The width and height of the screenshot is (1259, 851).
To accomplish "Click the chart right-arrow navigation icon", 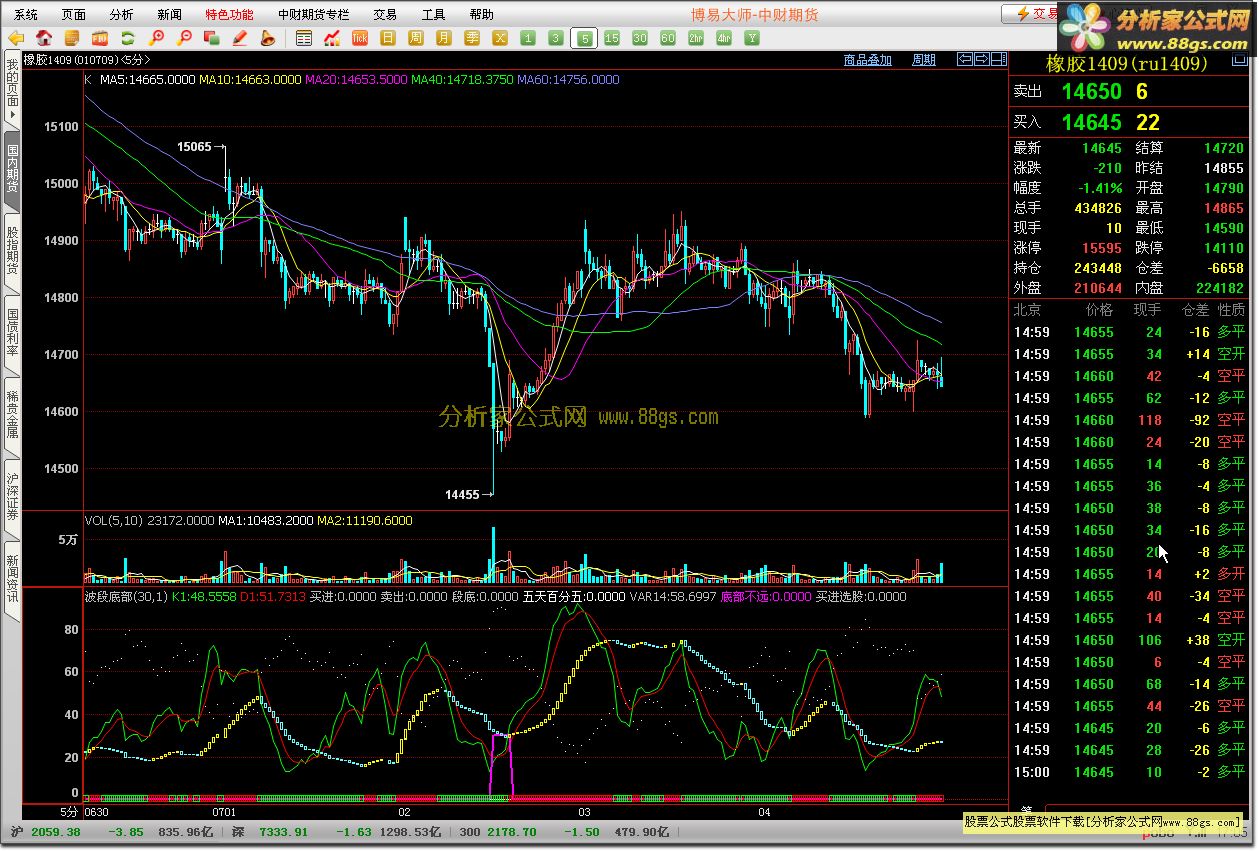I will pos(982,59).
